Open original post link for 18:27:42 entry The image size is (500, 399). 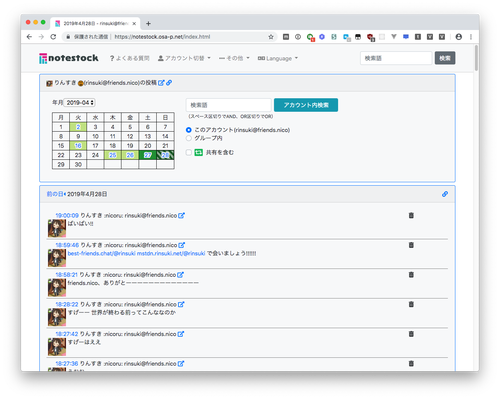pos(181,334)
